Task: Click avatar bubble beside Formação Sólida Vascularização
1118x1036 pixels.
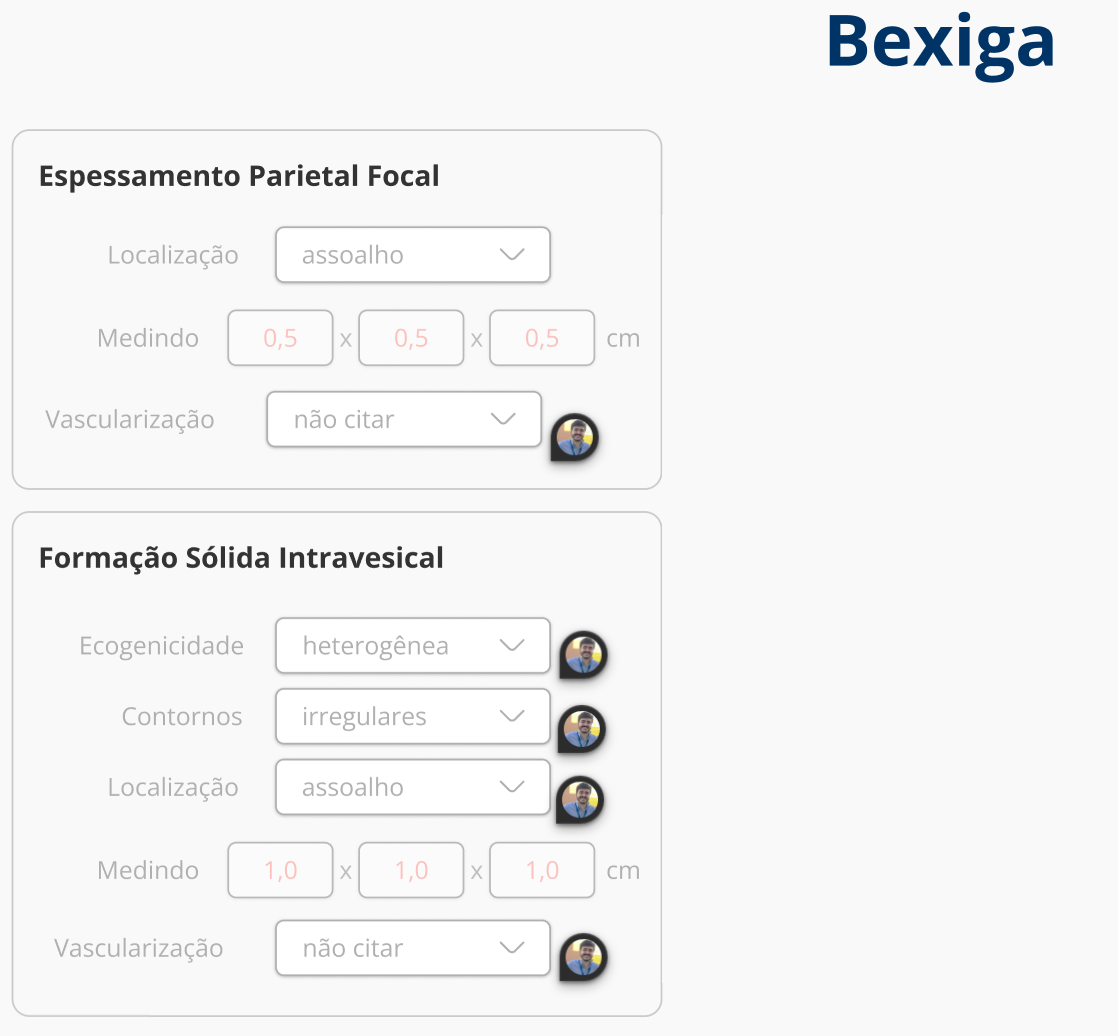Action: (x=584, y=957)
